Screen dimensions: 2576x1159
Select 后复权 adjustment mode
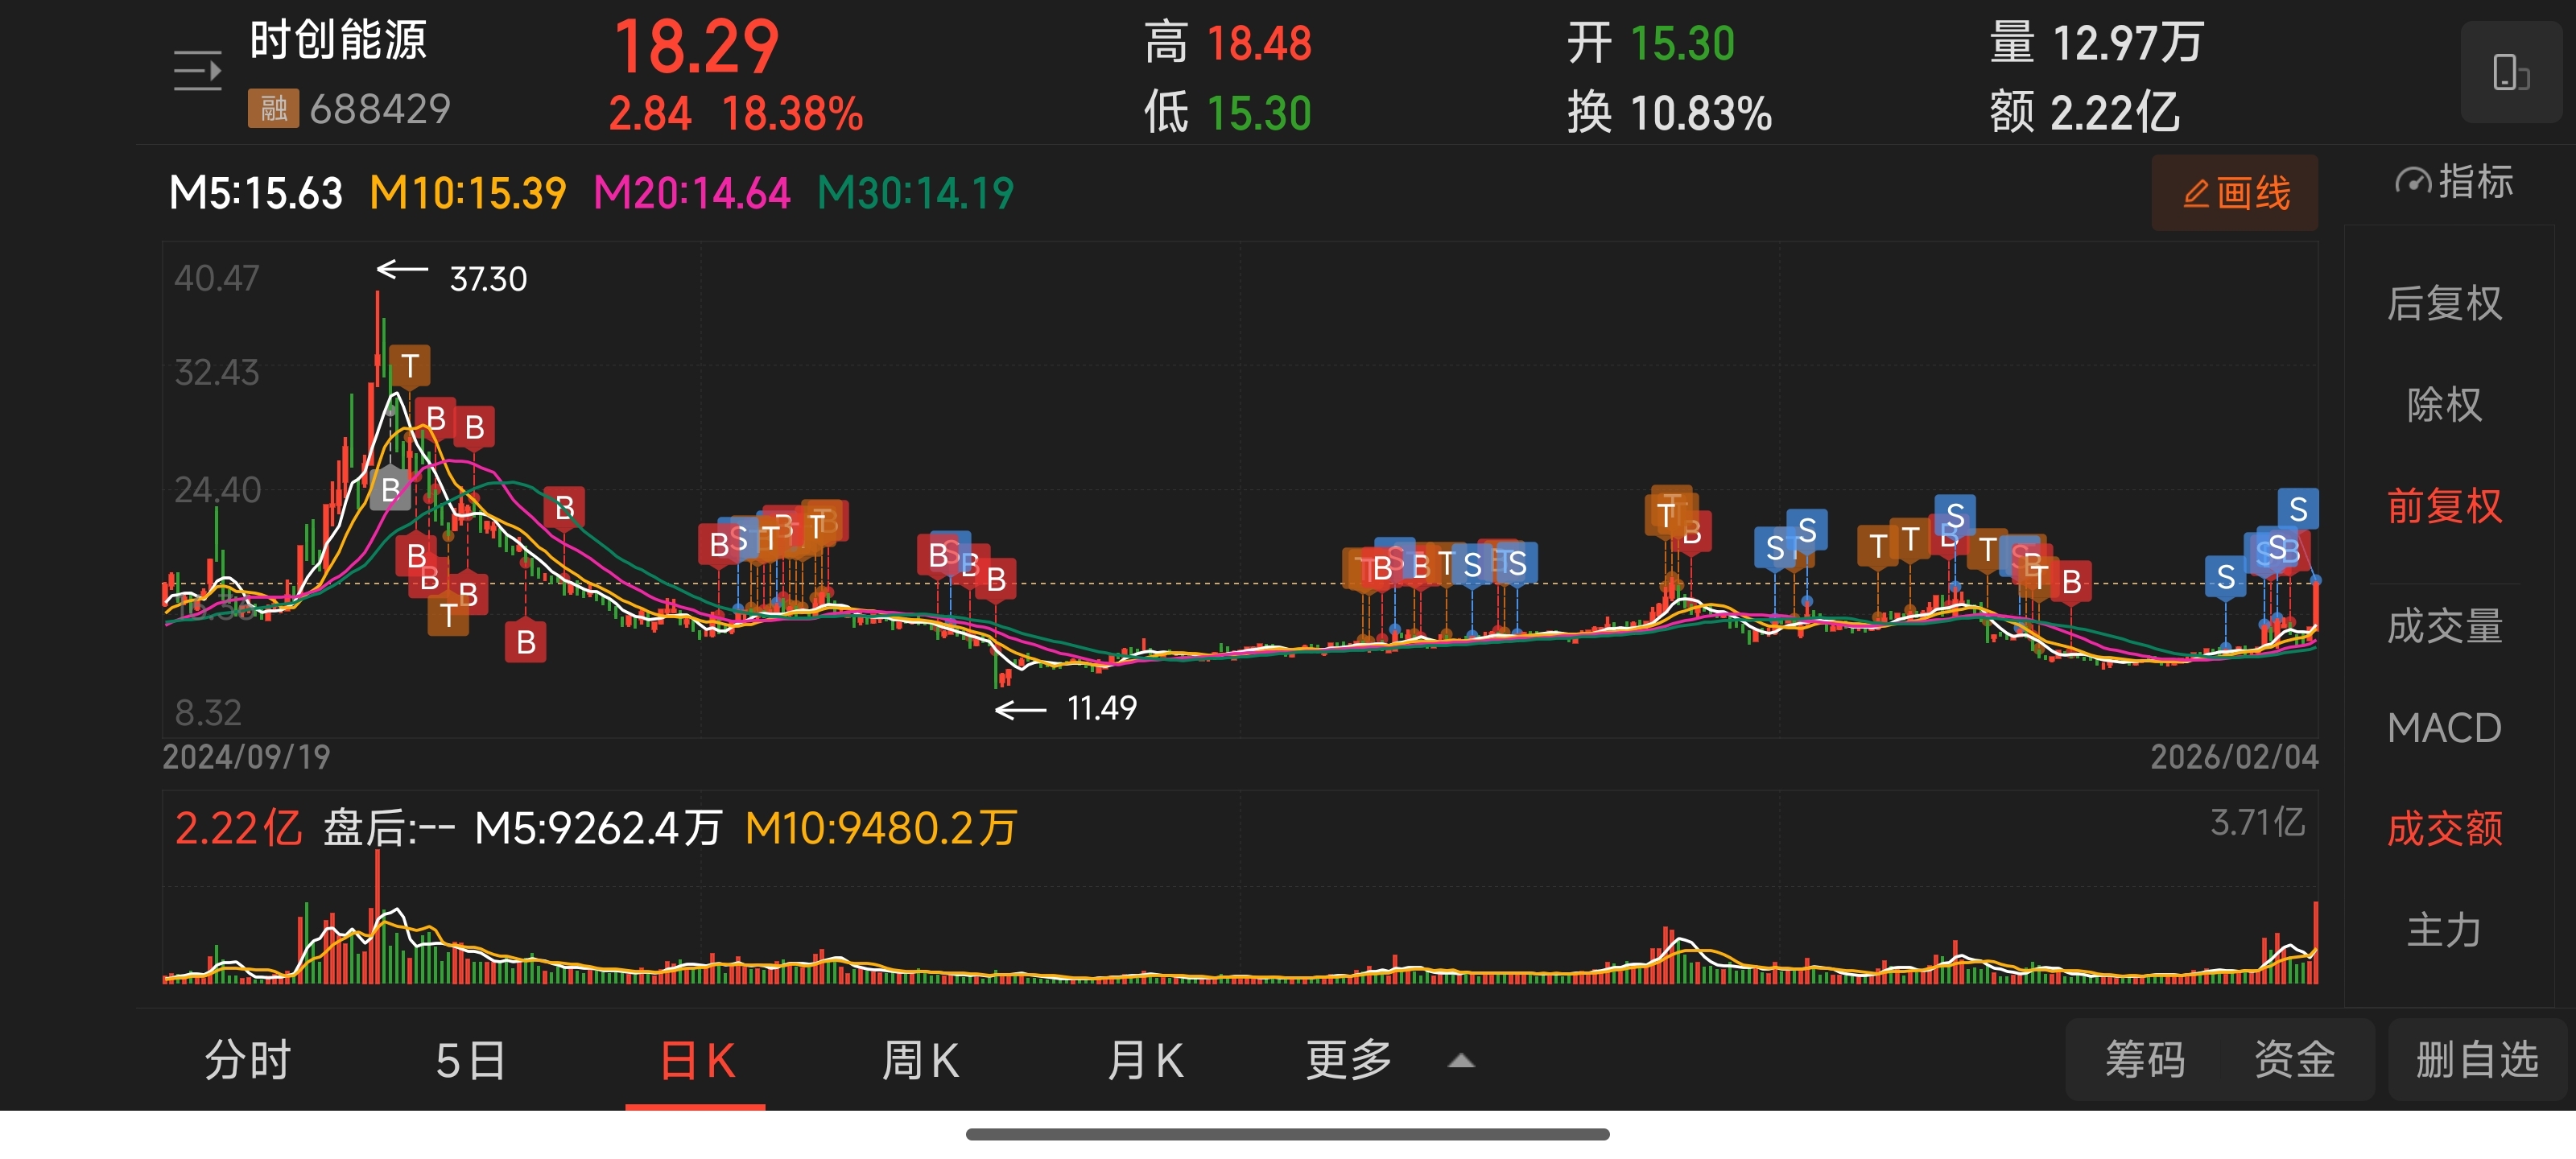tap(2443, 303)
